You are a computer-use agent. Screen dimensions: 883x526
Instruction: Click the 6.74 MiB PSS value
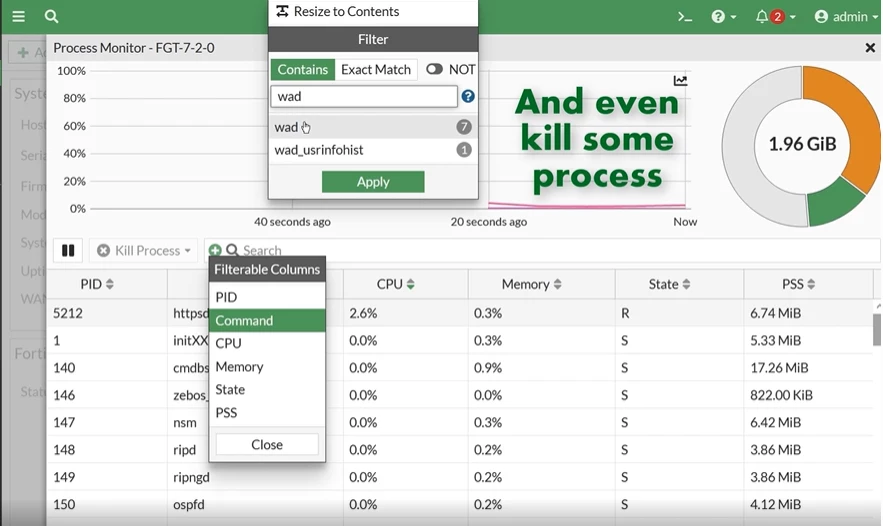point(775,313)
